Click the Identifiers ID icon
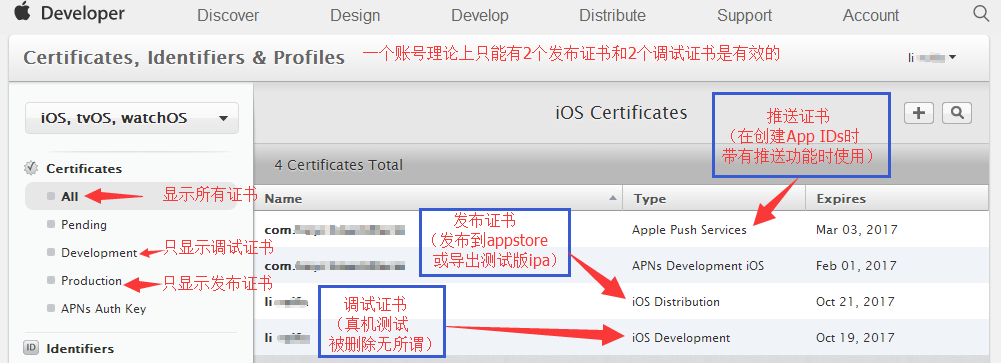The height and width of the screenshot is (363, 1001). 31,348
